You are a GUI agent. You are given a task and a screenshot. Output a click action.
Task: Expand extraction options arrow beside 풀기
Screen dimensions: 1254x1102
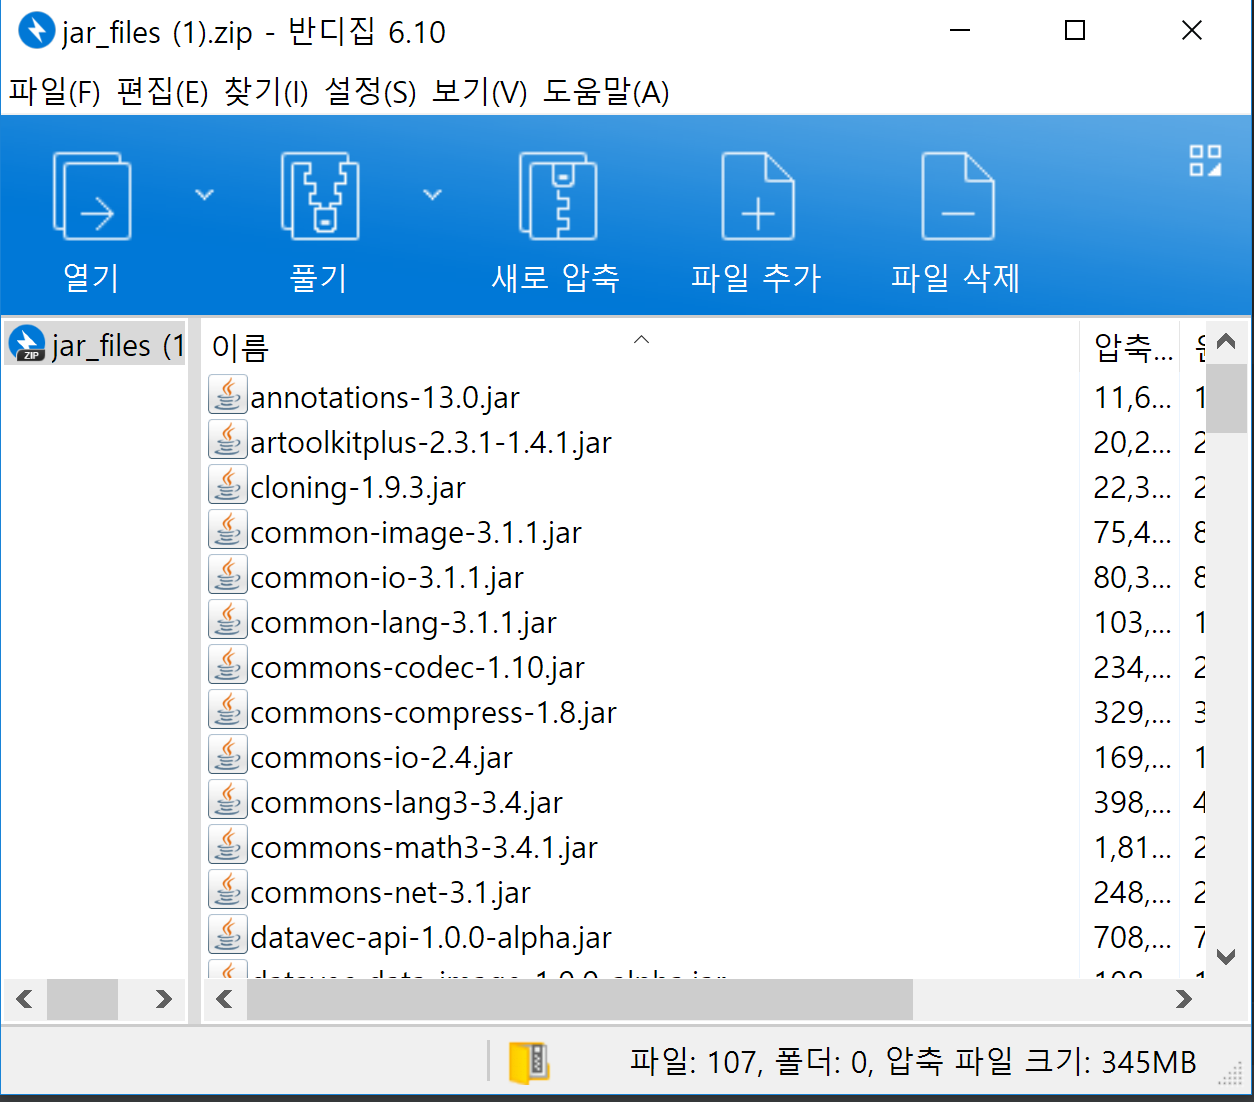tap(431, 195)
